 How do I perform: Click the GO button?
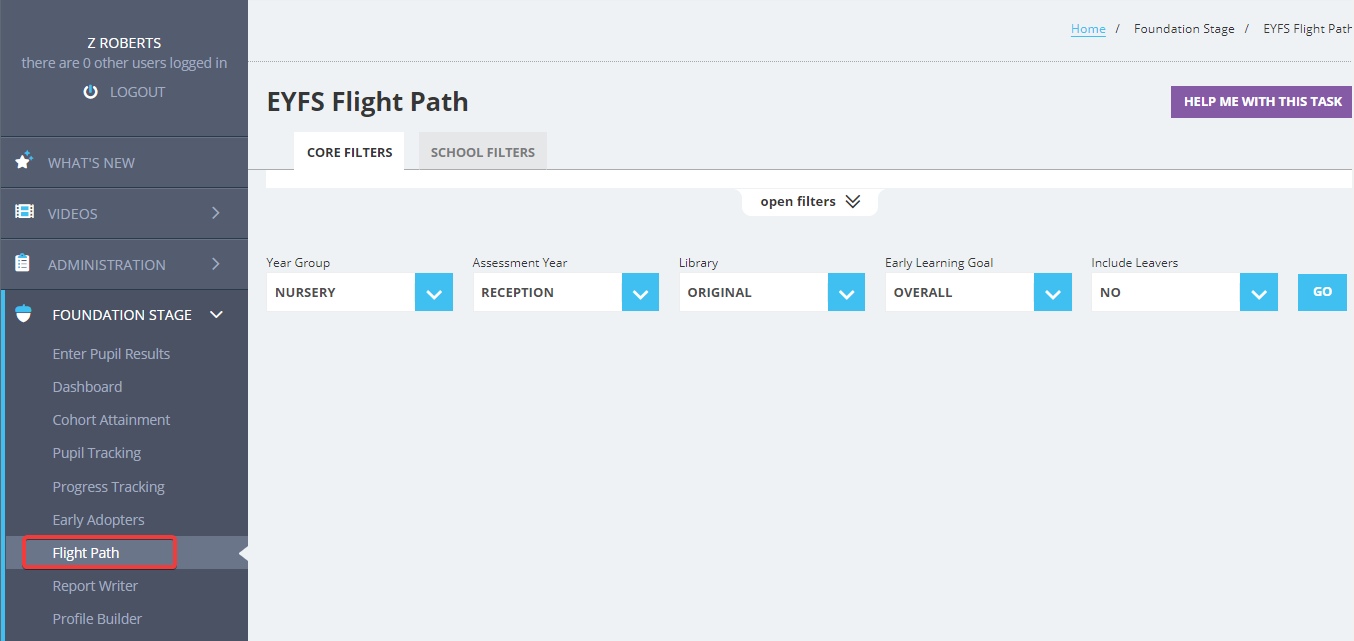coord(1322,292)
